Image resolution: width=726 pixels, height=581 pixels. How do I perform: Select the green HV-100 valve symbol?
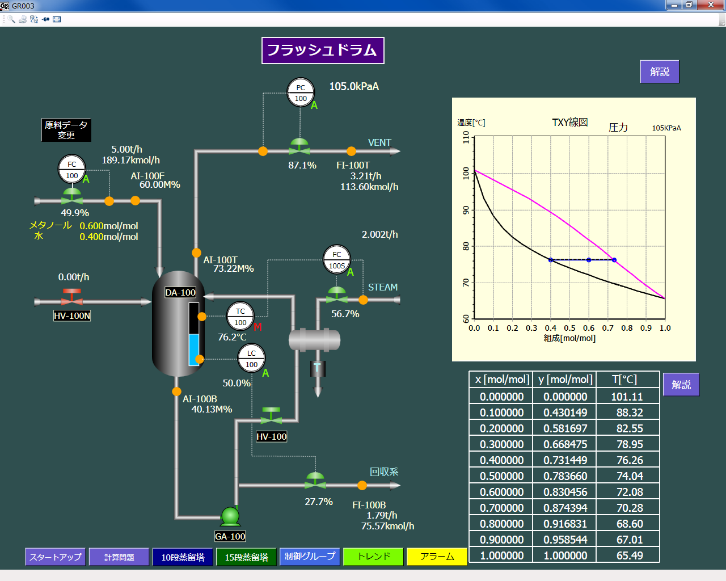pyautogui.click(x=271, y=416)
